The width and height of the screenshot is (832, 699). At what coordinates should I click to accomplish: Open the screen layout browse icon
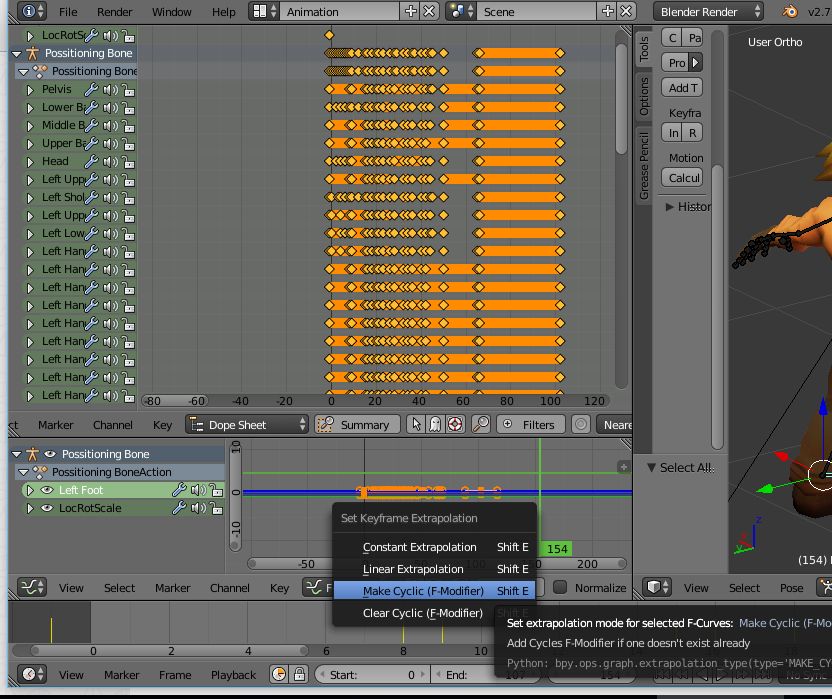[x=264, y=11]
